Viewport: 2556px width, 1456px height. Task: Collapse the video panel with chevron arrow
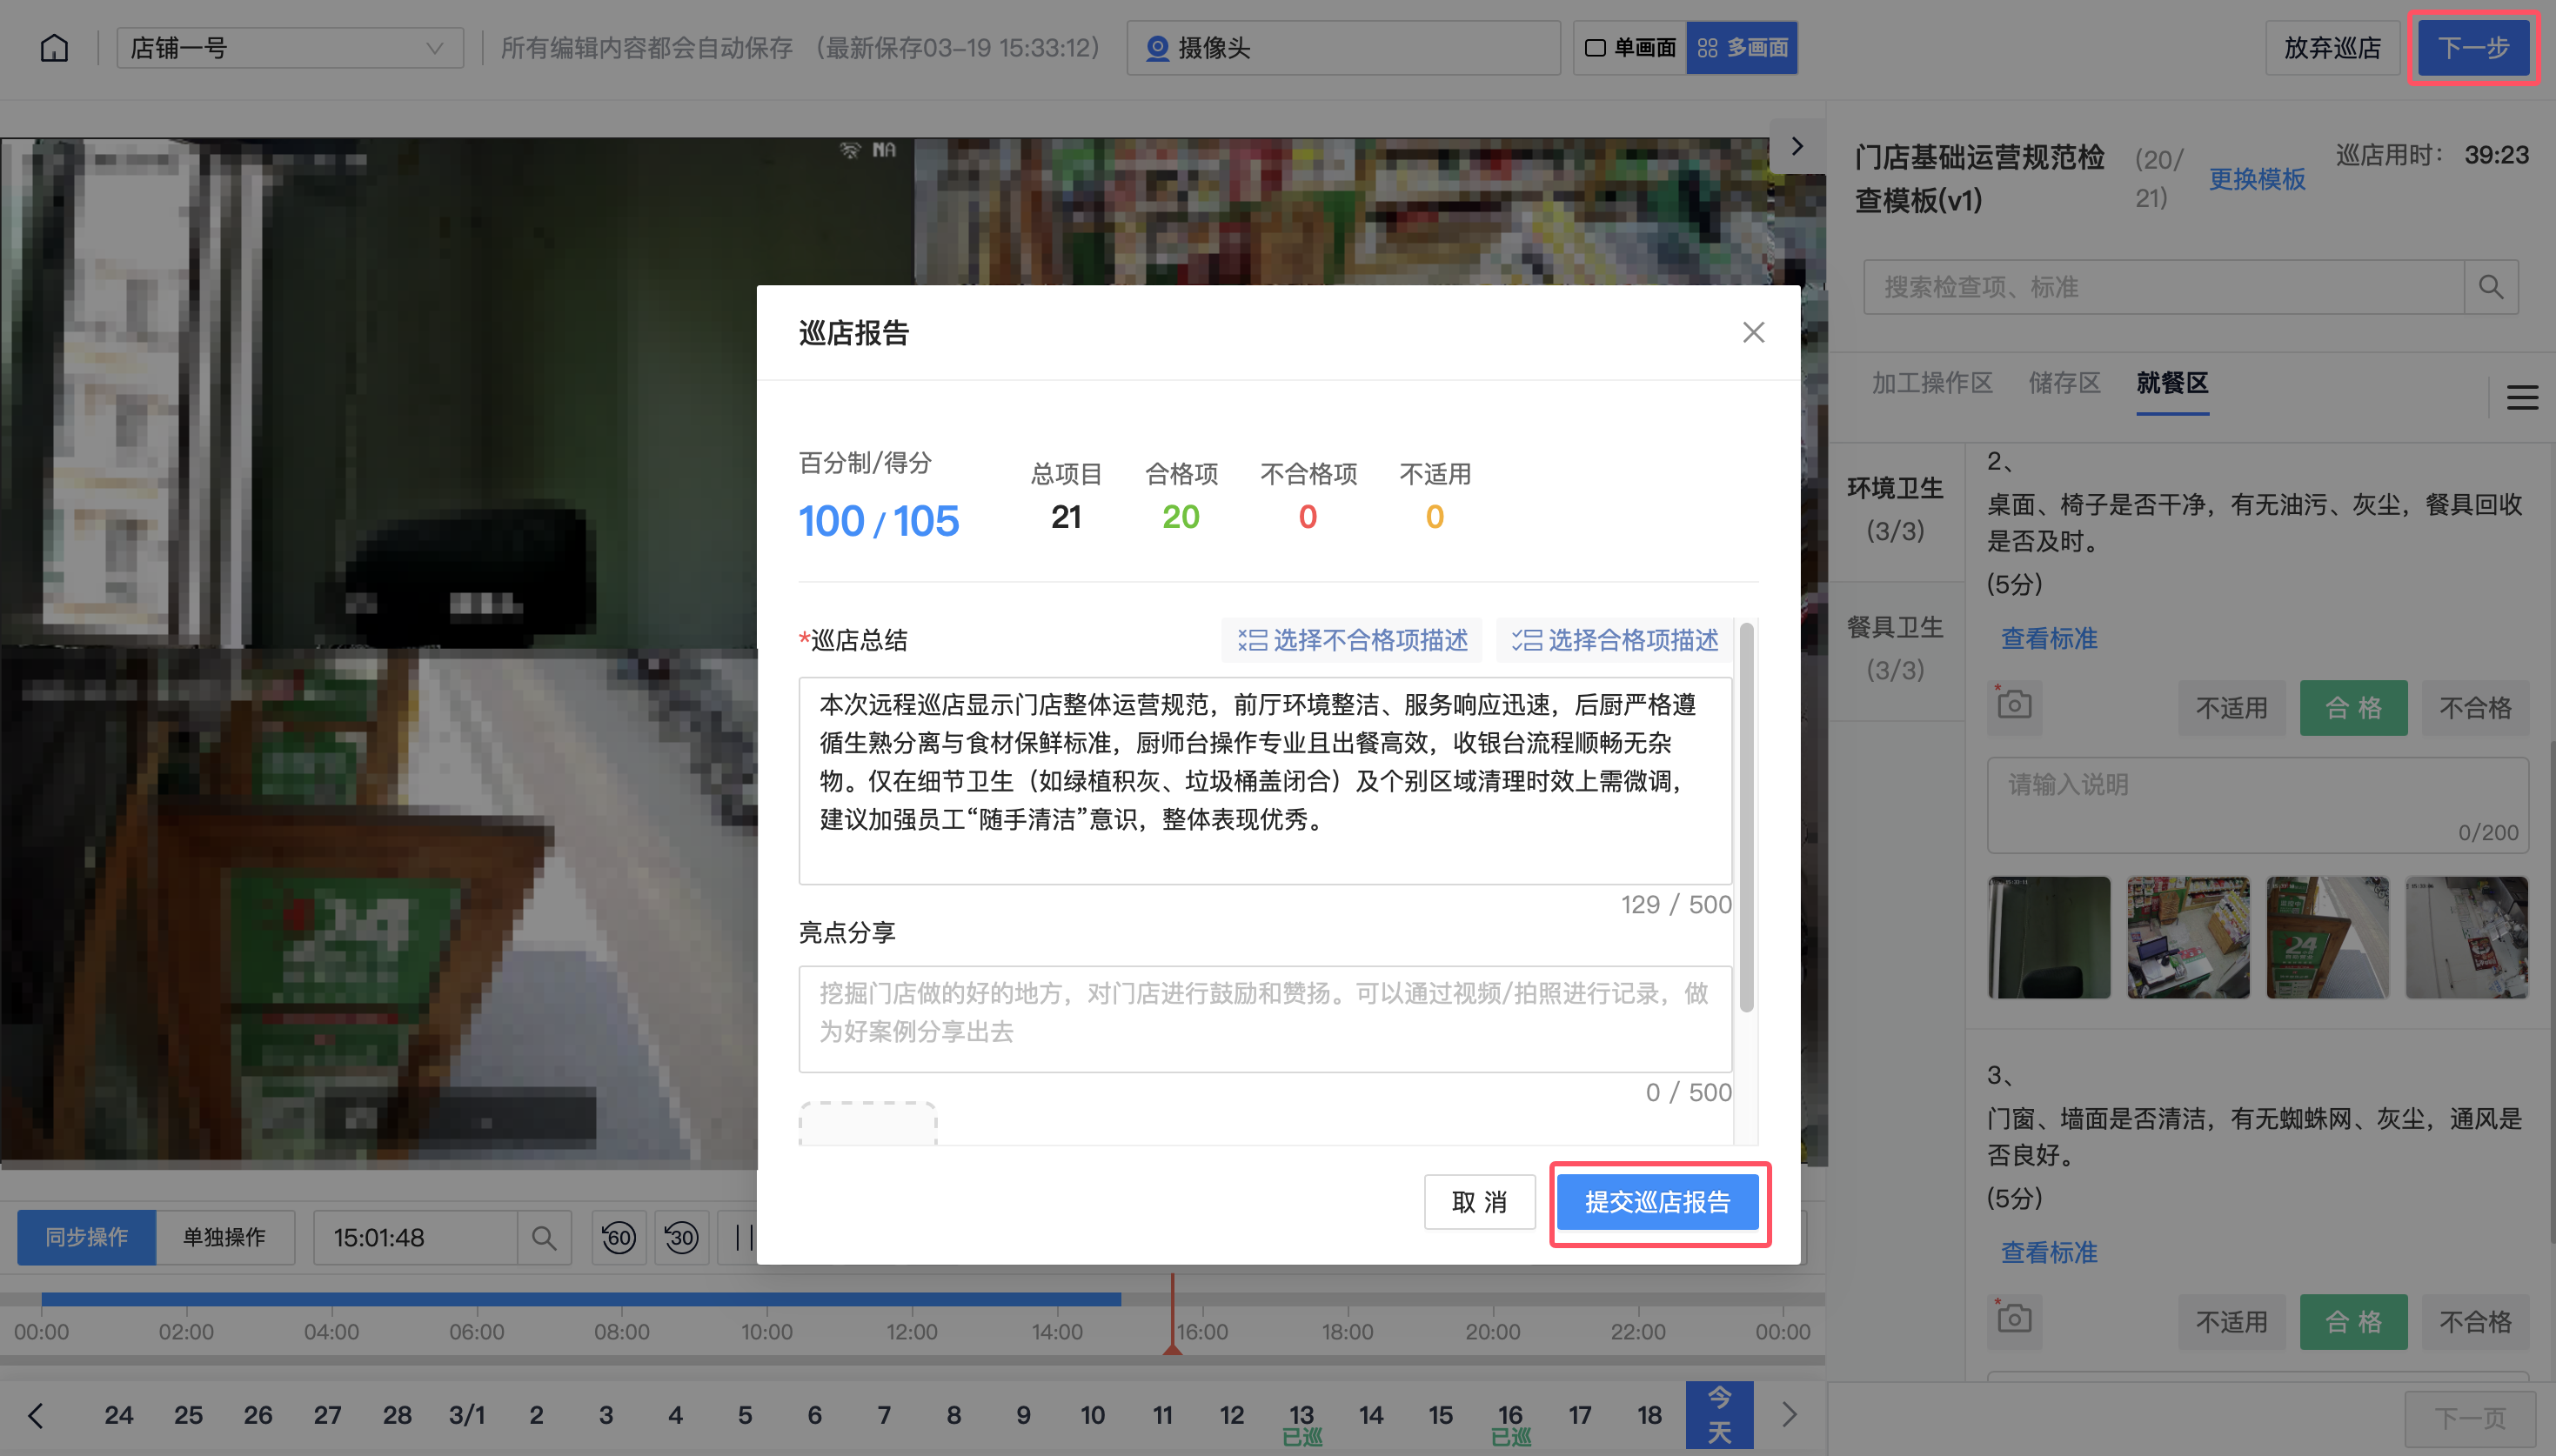1797,146
